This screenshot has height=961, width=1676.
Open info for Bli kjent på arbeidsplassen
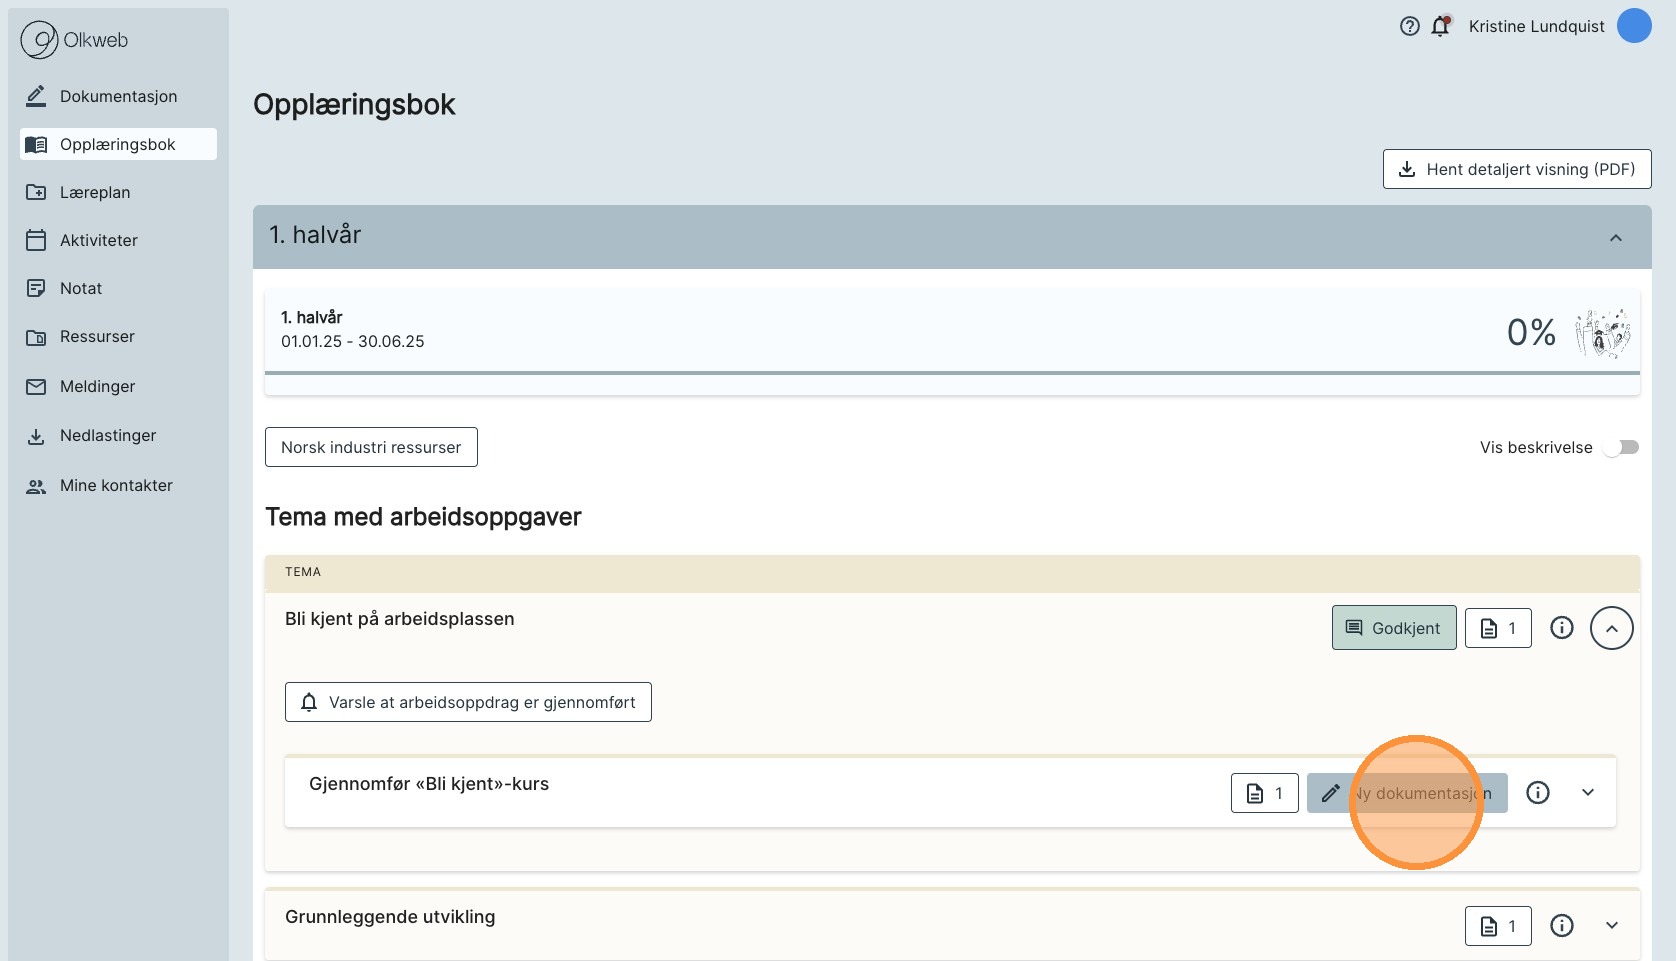click(x=1561, y=628)
